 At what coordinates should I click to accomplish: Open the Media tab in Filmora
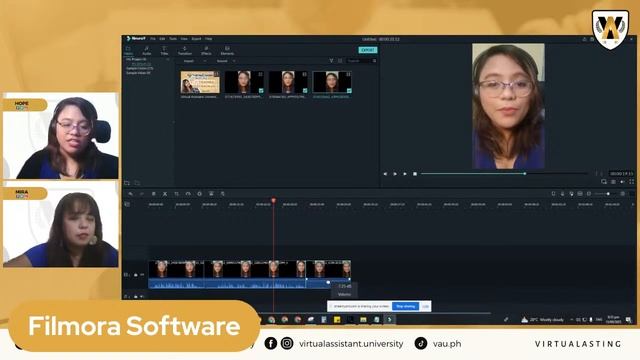[128, 51]
